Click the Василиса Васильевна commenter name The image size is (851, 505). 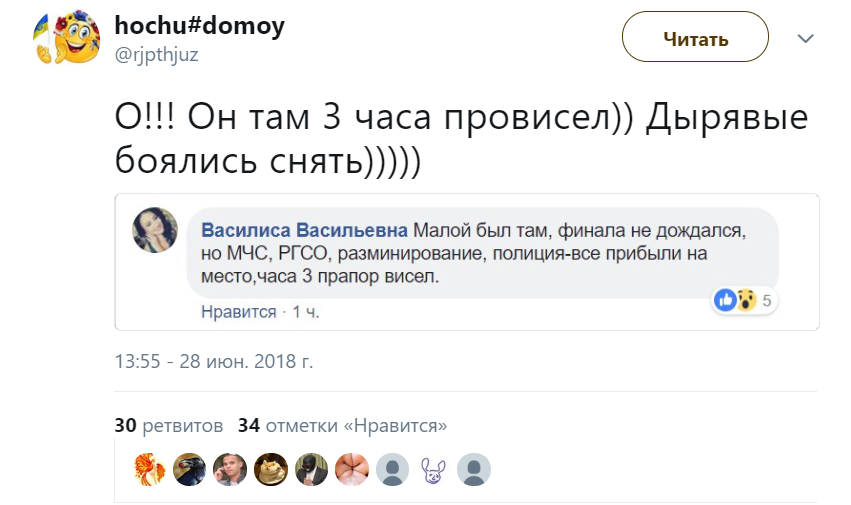pos(304,228)
